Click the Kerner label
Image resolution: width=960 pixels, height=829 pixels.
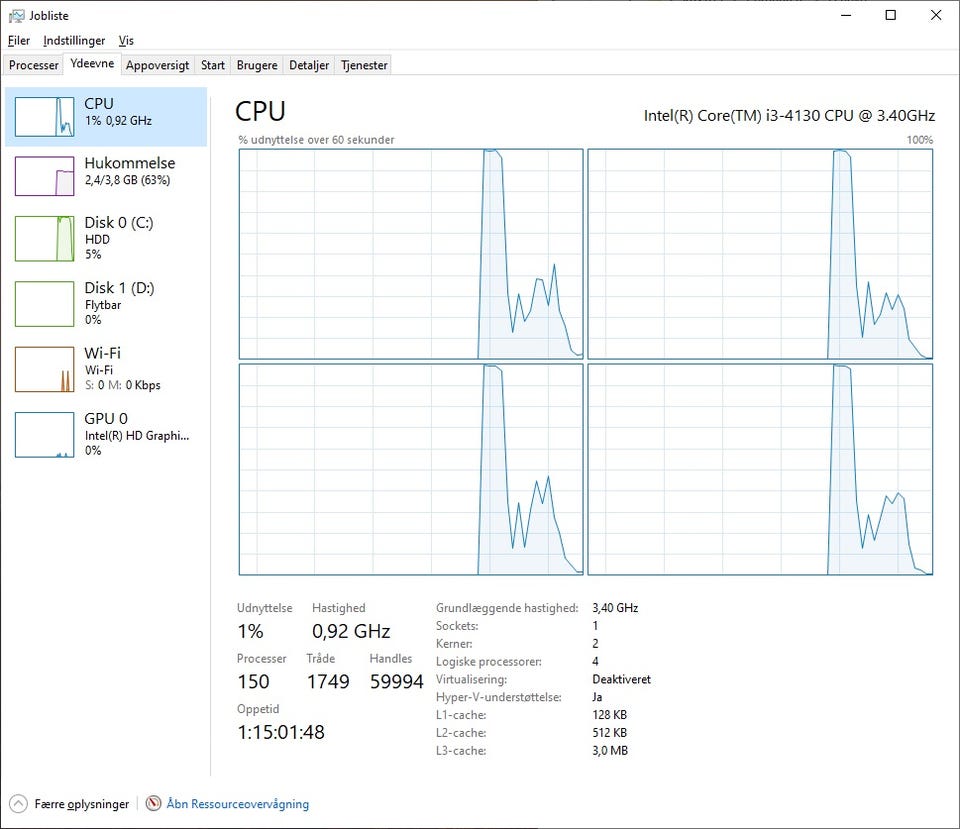tap(454, 643)
